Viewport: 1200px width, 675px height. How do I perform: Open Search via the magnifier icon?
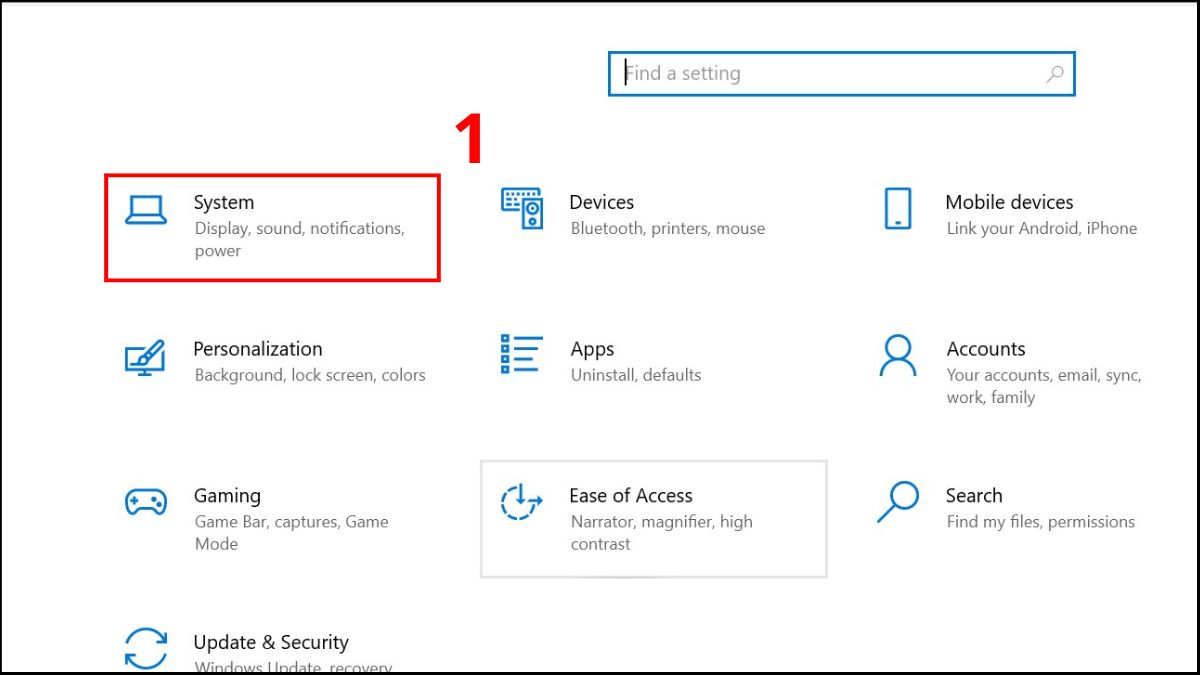point(898,503)
